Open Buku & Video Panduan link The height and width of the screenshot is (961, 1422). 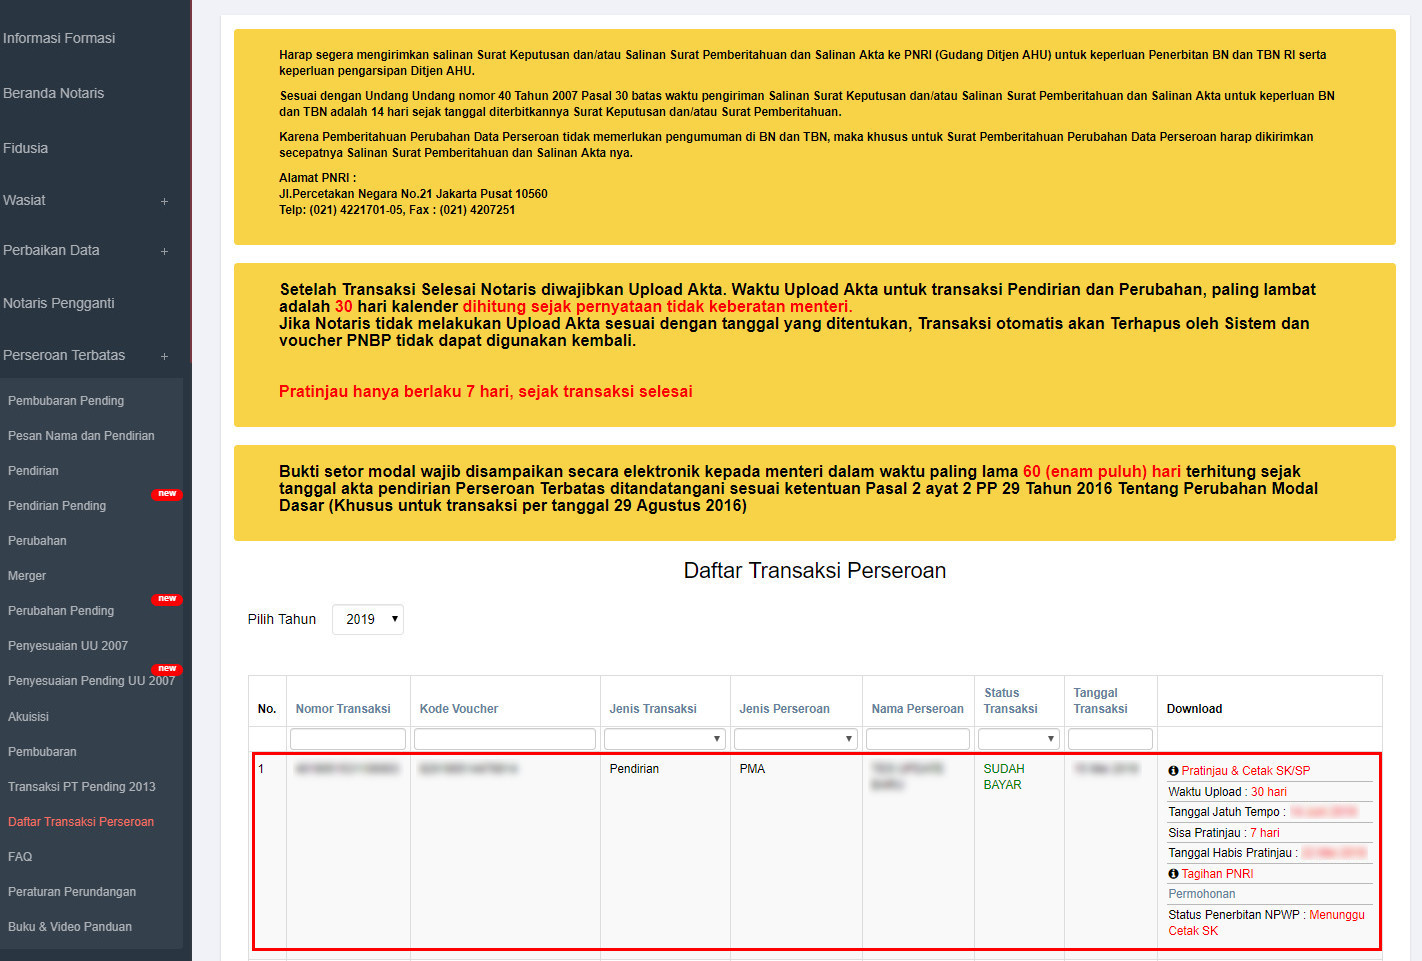point(70,927)
